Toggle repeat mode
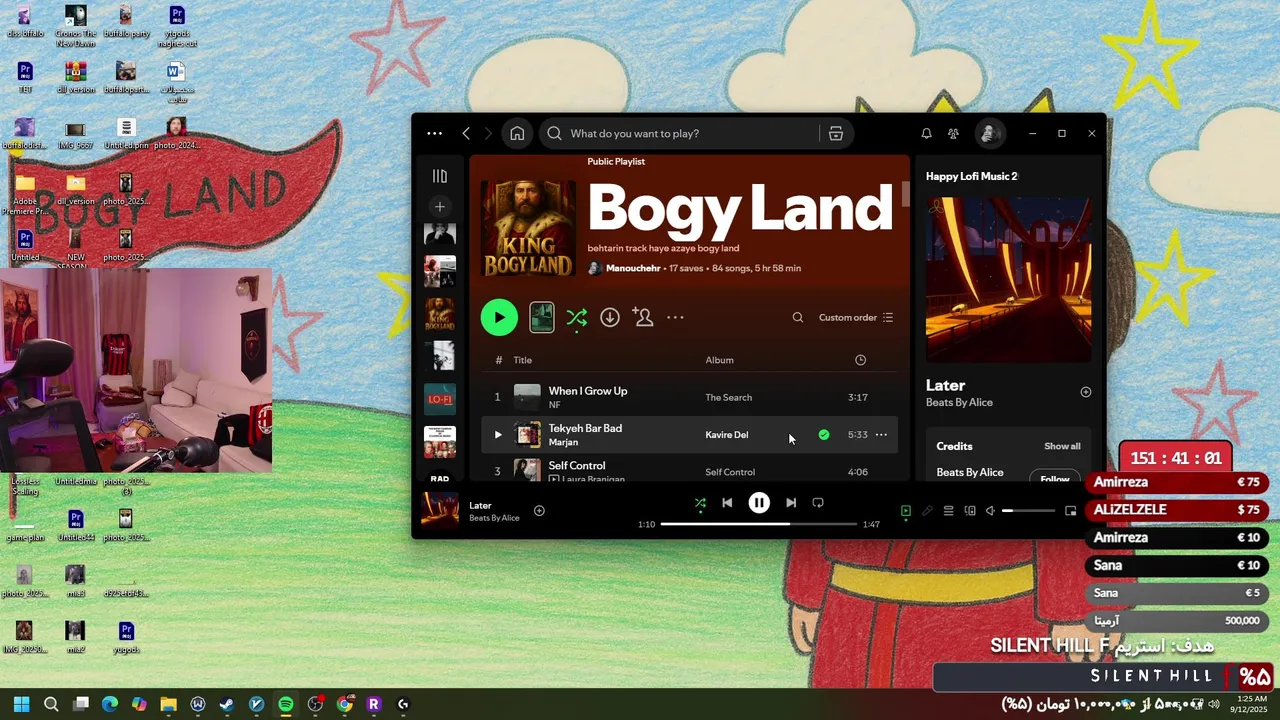Image resolution: width=1280 pixels, height=720 pixels. (x=818, y=503)
